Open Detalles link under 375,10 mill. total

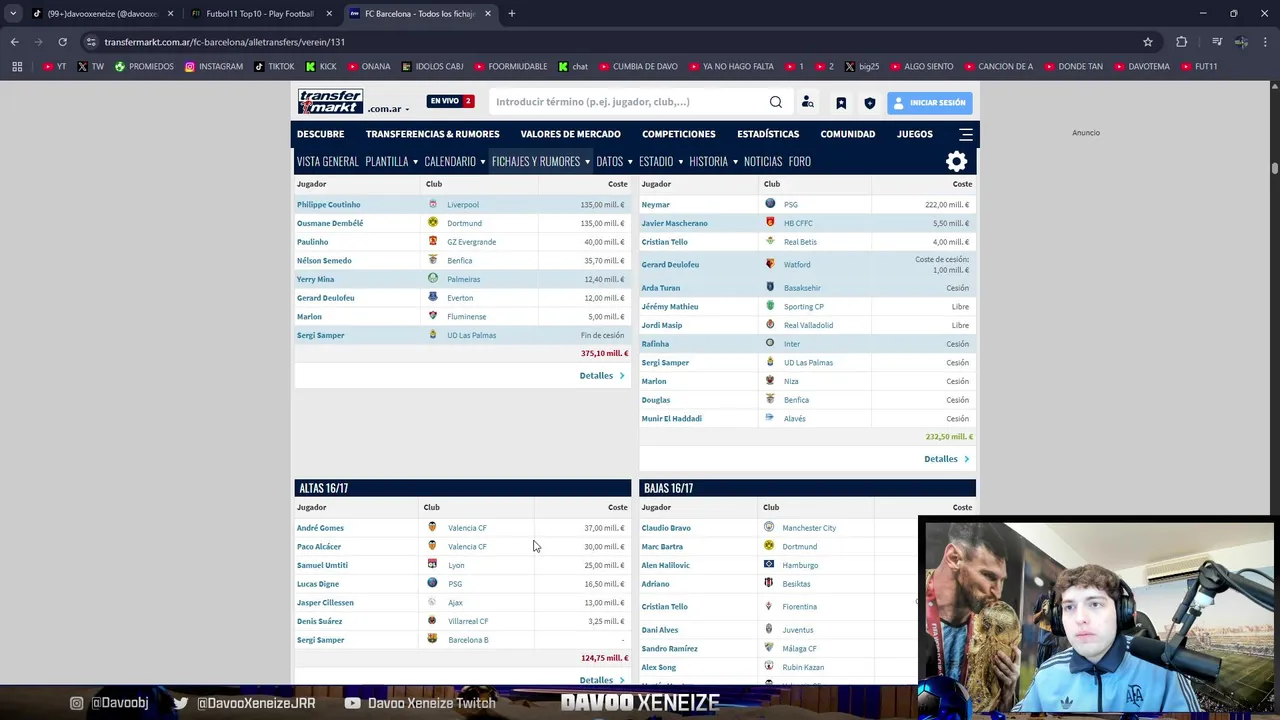pyautogui.click(x=602, y=376)
